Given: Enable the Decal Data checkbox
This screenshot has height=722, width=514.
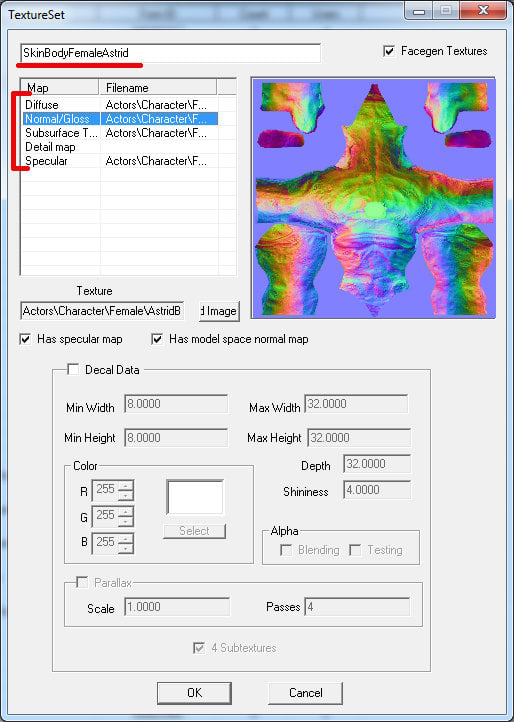Looking at the screenshot, I should (73, 369).
